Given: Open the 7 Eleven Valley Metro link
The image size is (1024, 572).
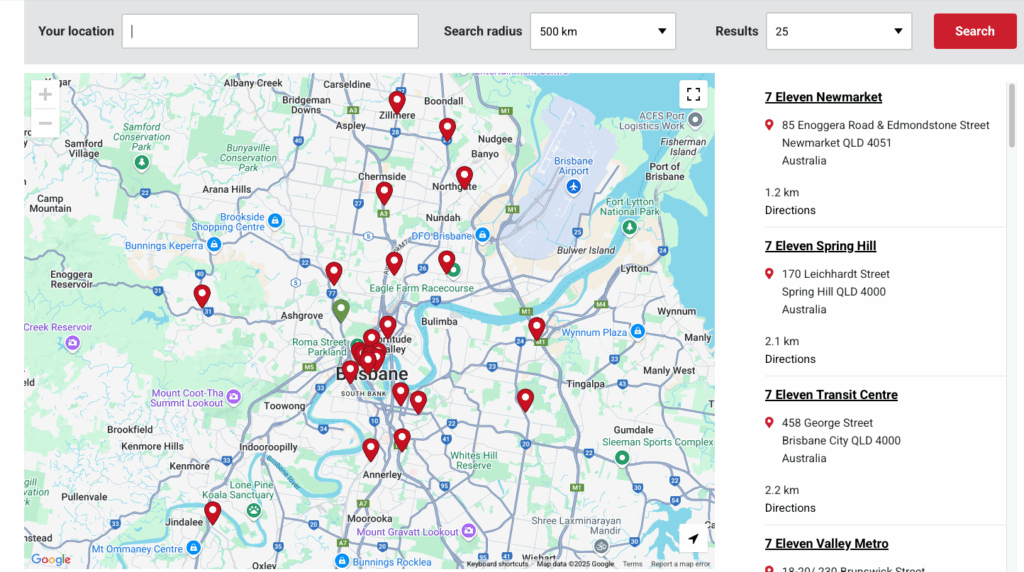Looking at the screenshot, I should (x=826, y=544).
